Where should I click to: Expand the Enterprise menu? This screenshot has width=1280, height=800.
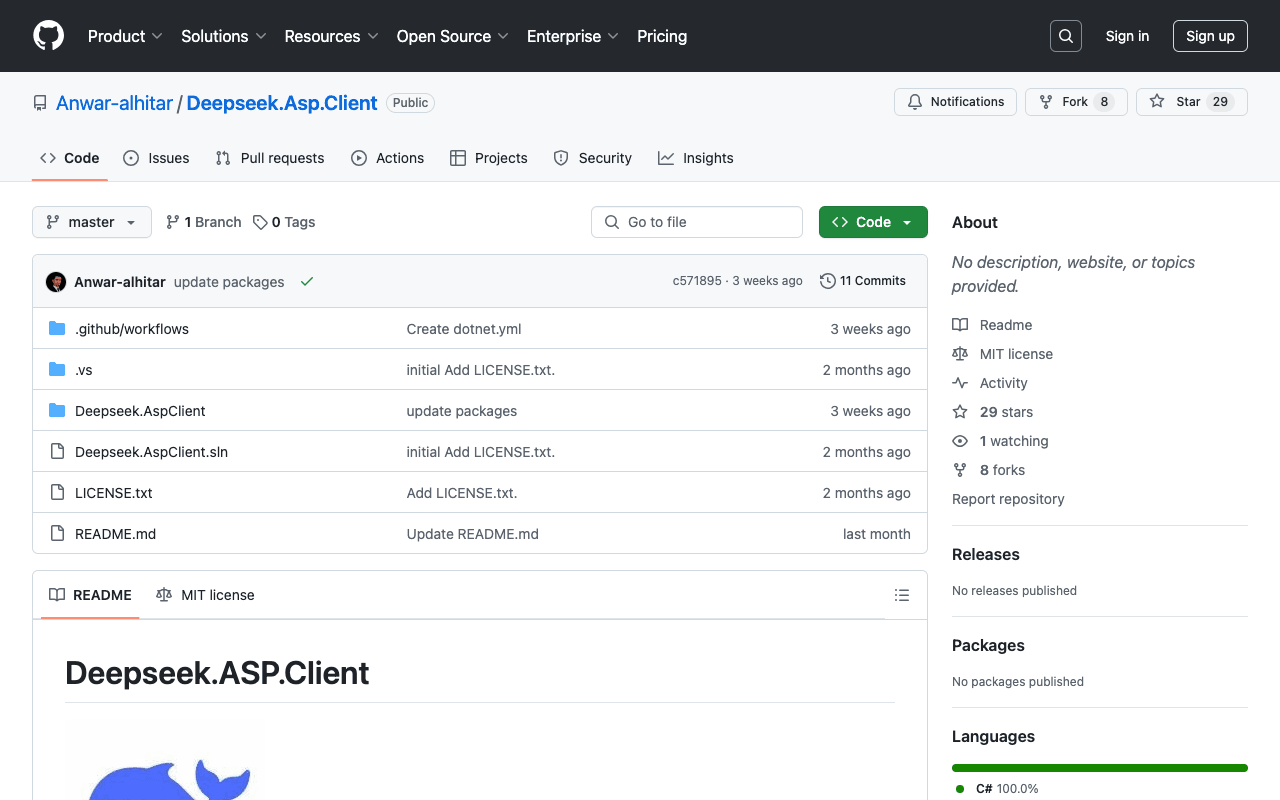pos(573,36)
